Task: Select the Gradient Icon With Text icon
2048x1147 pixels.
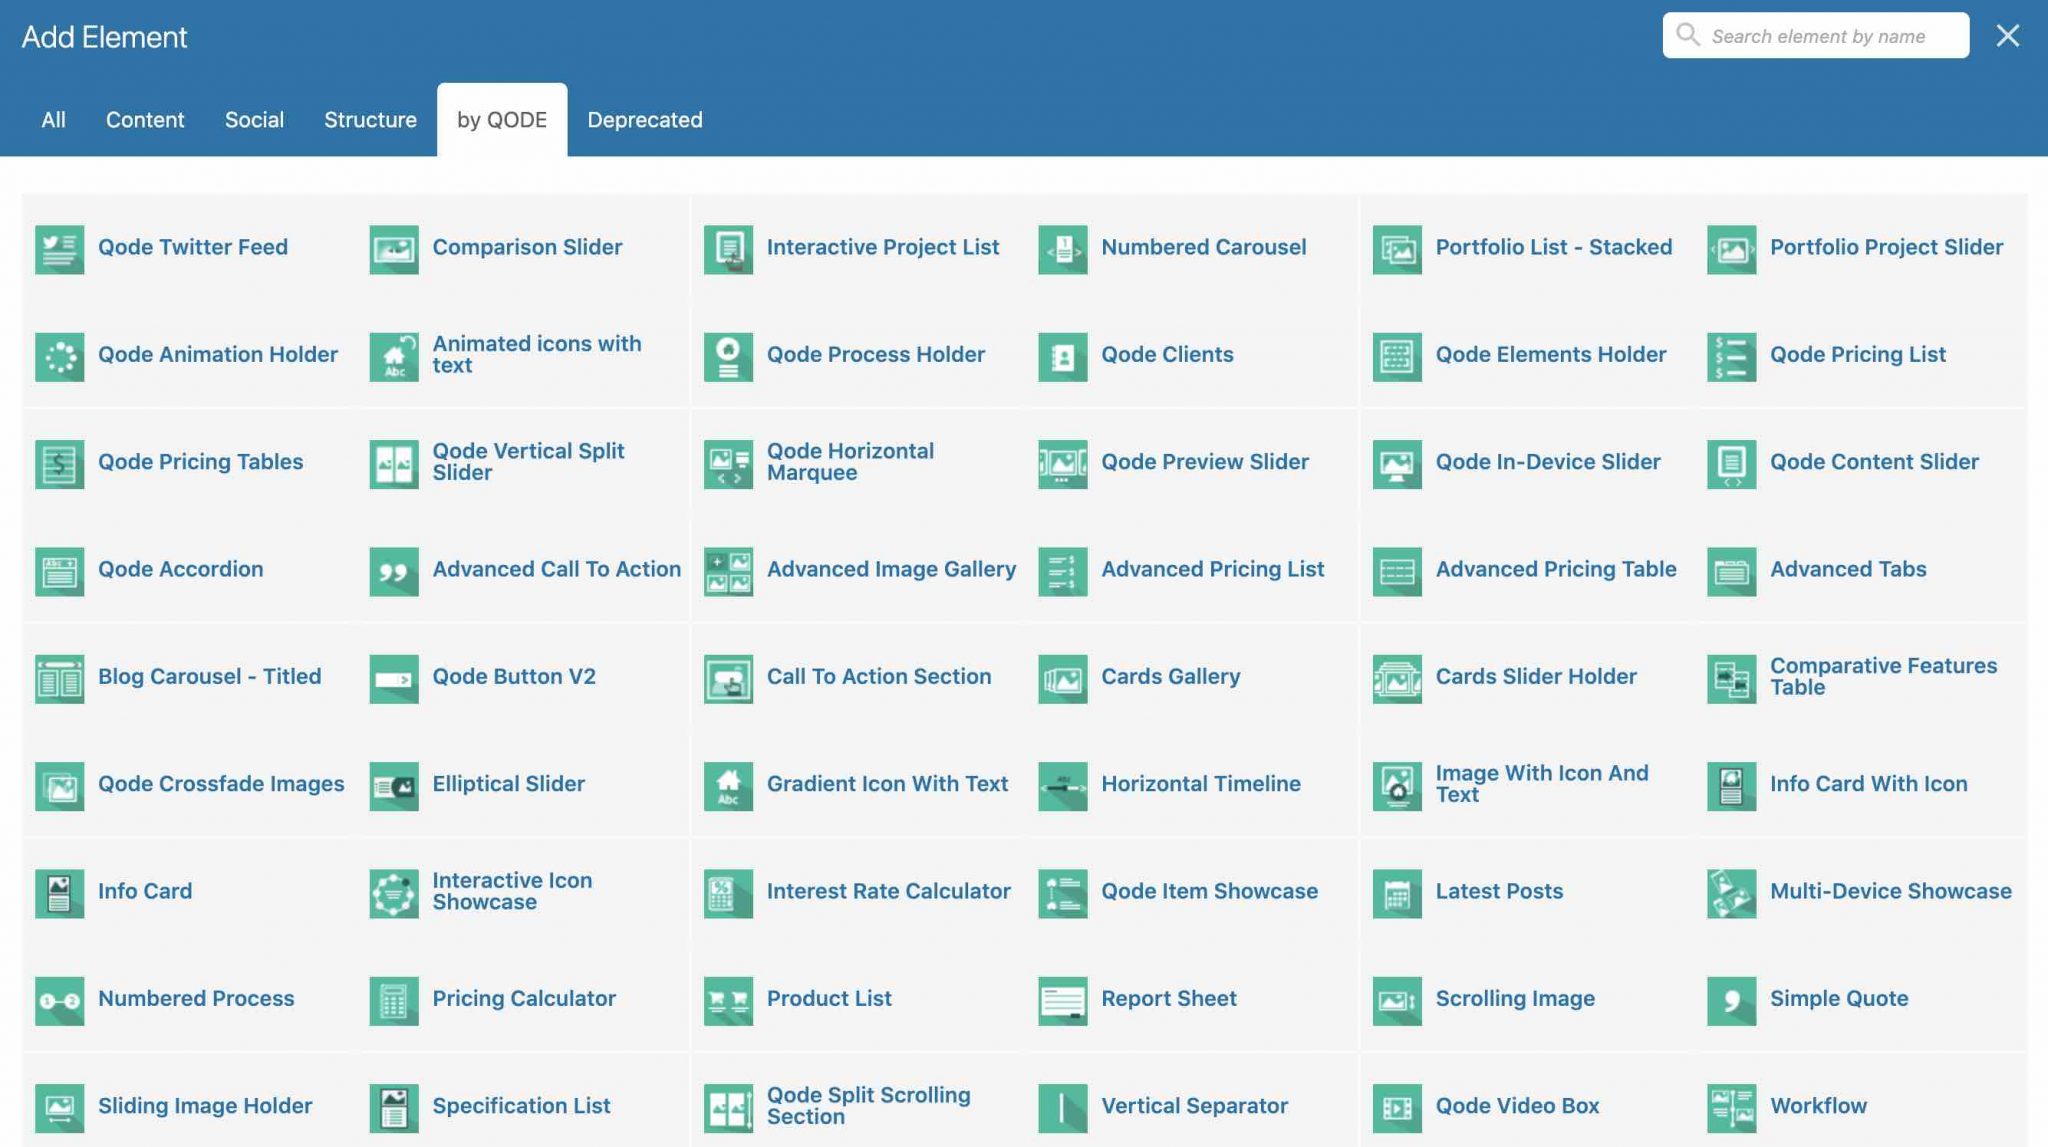Action: pos(728,786)
